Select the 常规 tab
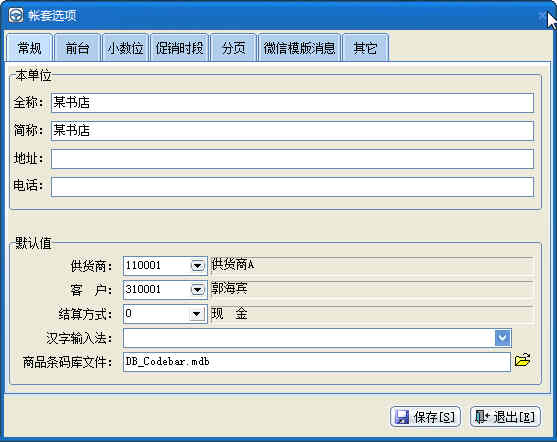 pos(29,48)
